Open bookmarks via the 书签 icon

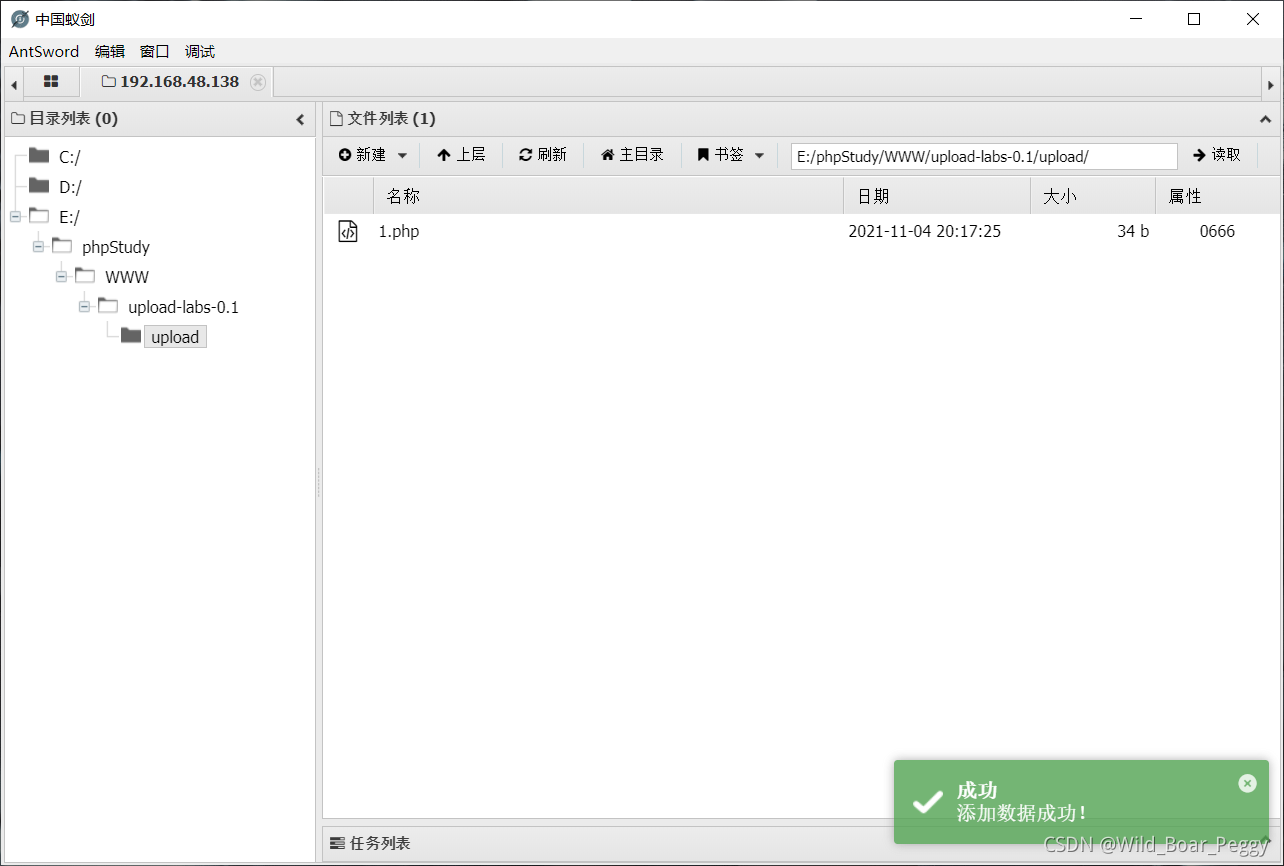click(703, 154)
